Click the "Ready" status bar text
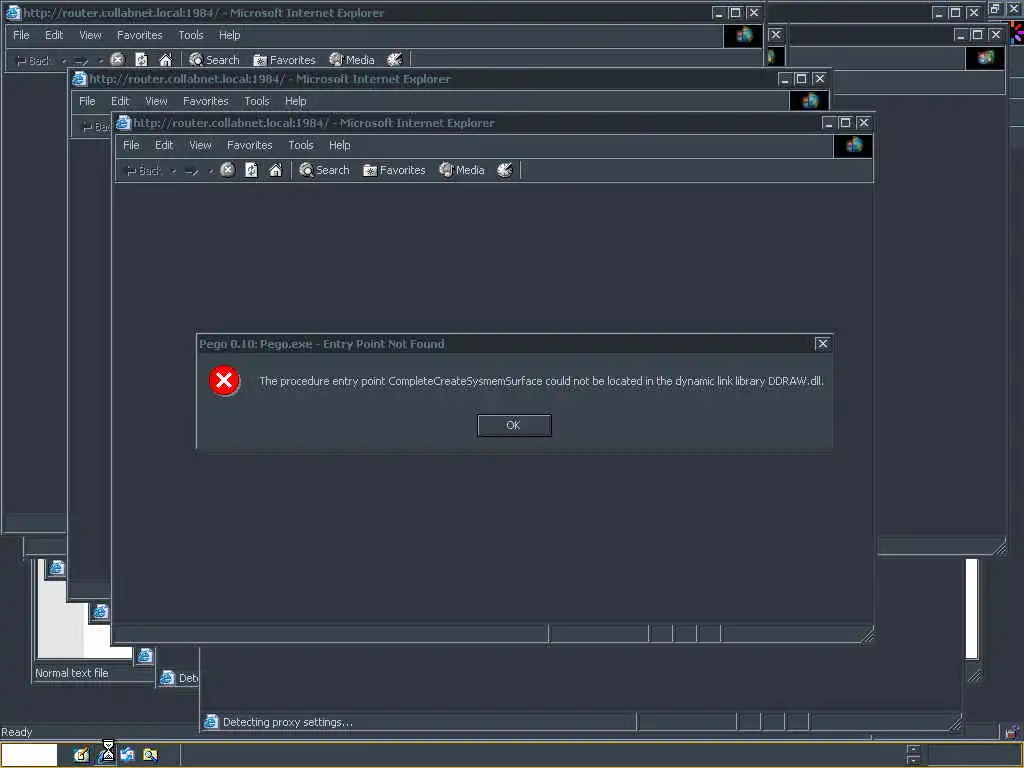 17,732
